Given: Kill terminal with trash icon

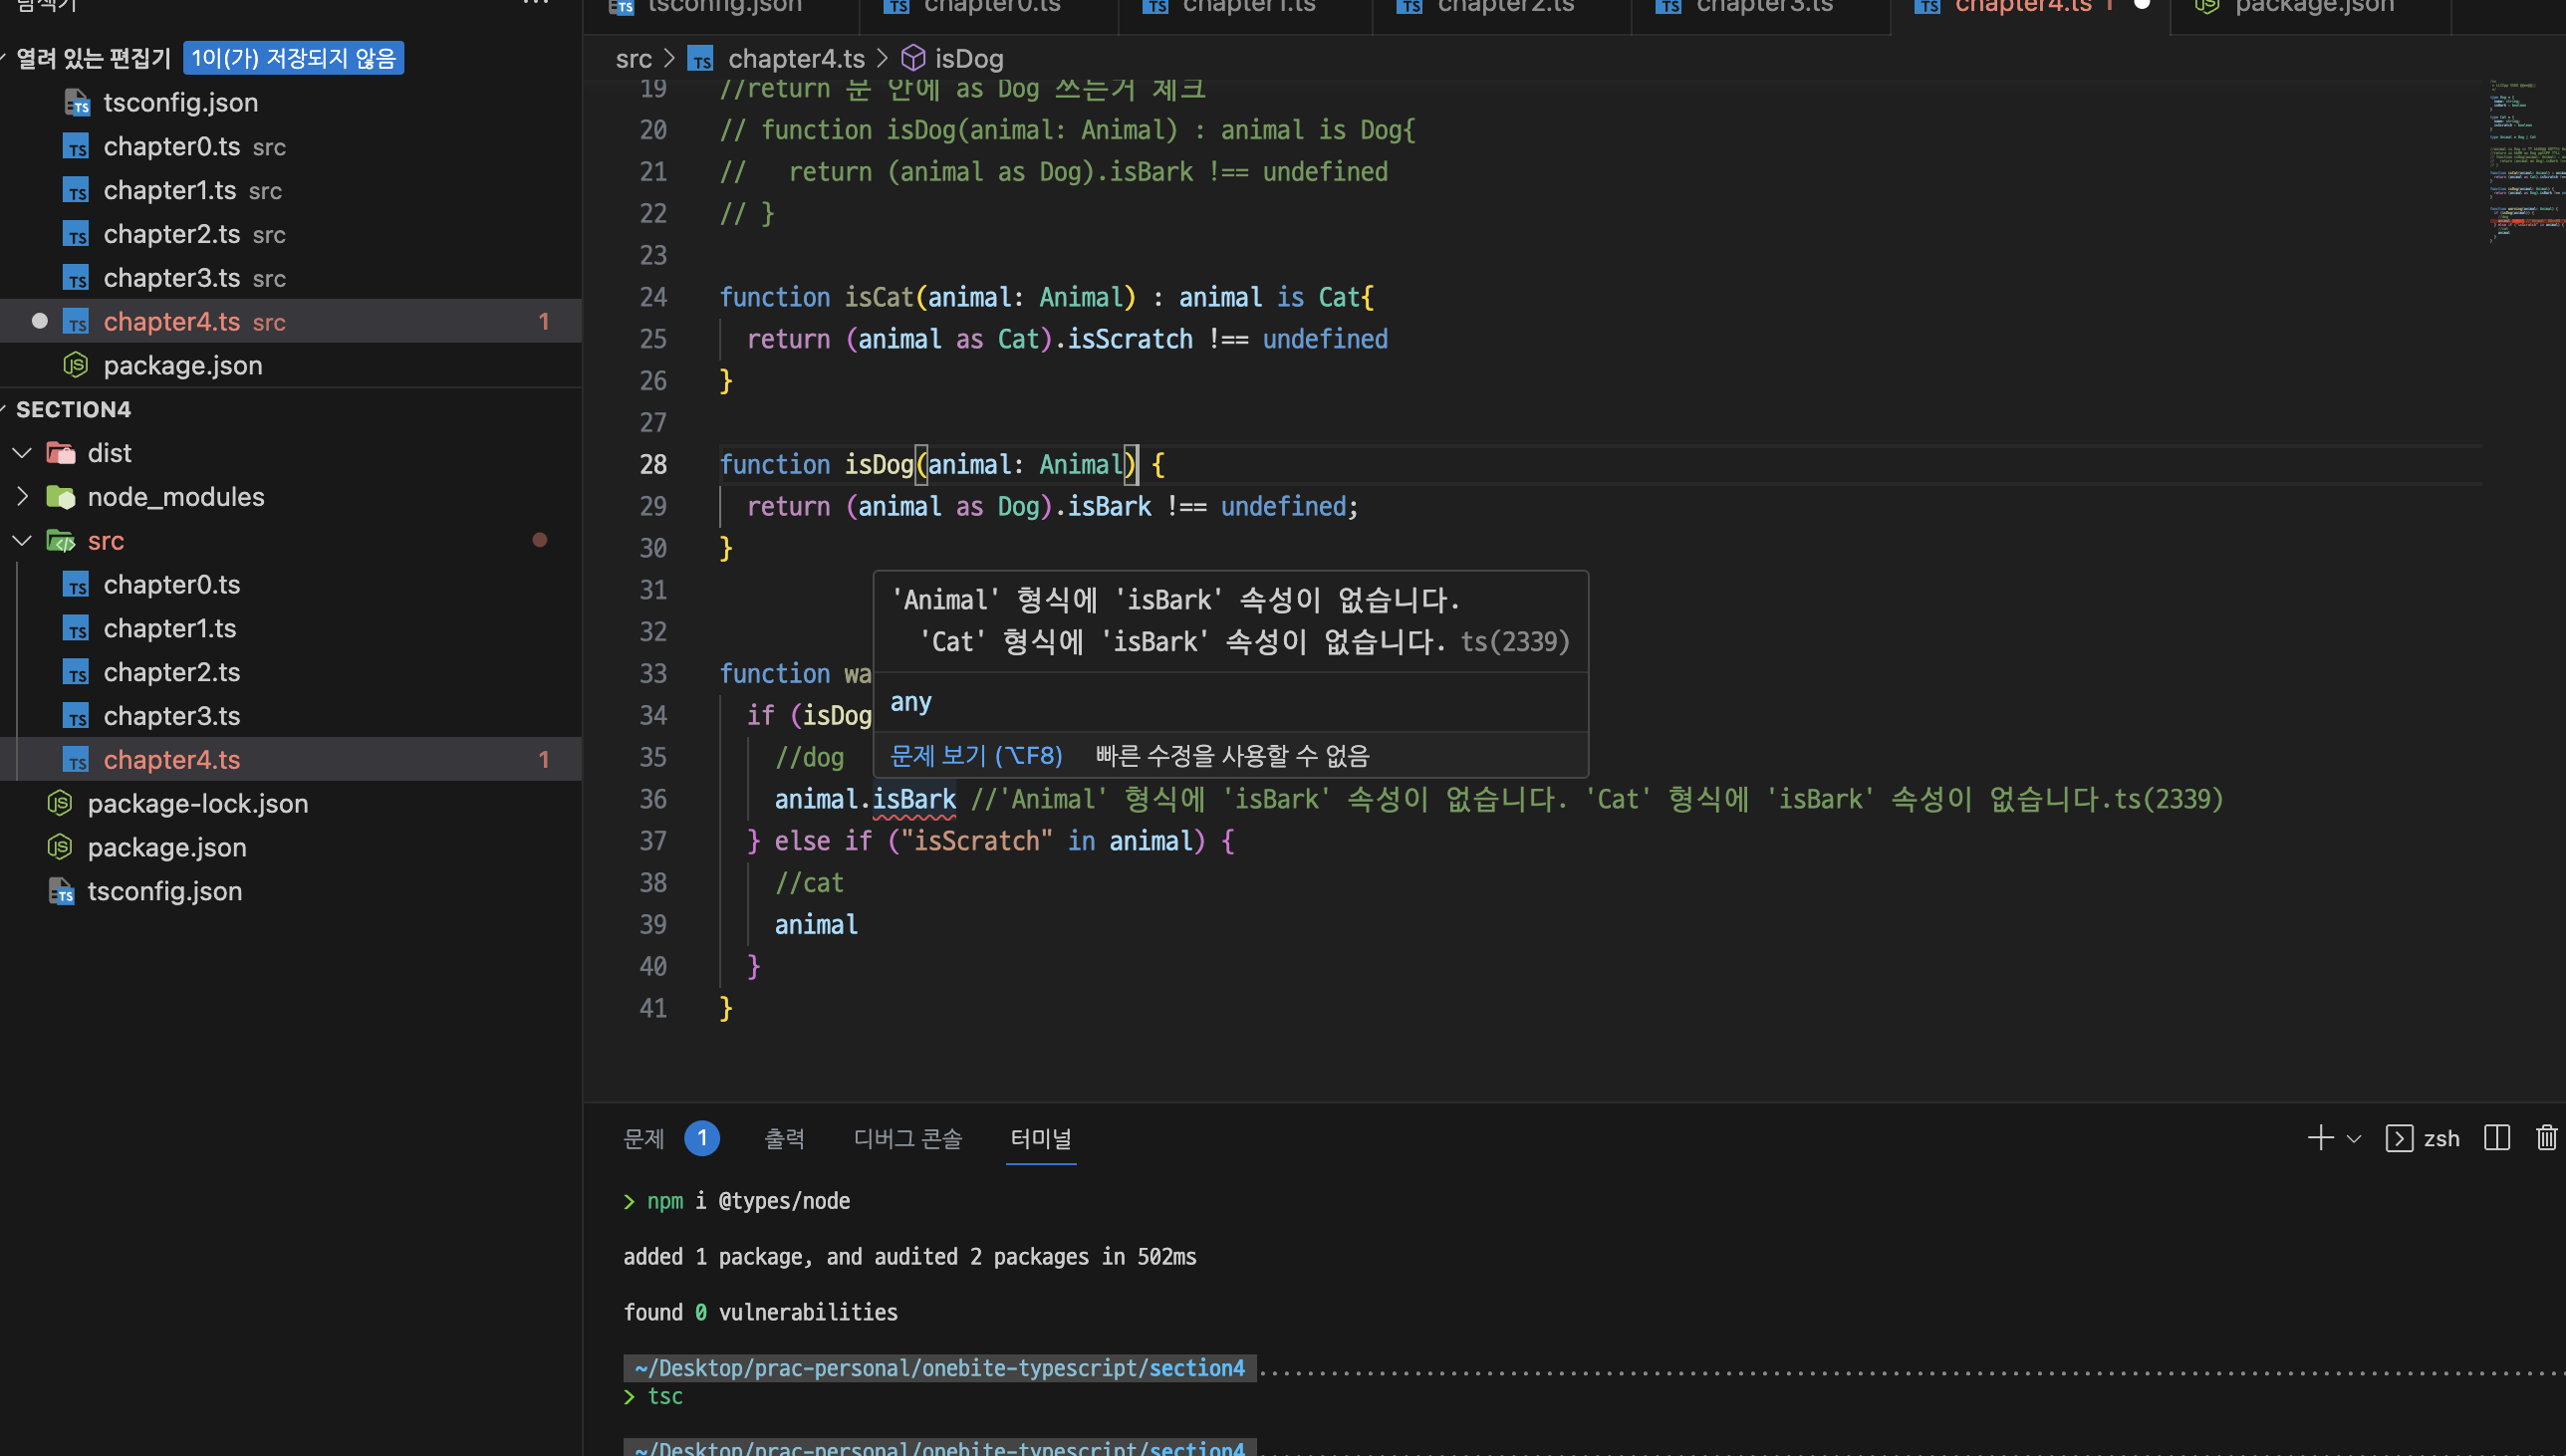Looking at the screenshot, I should pyautogui.click(x=2546, y=1138).
